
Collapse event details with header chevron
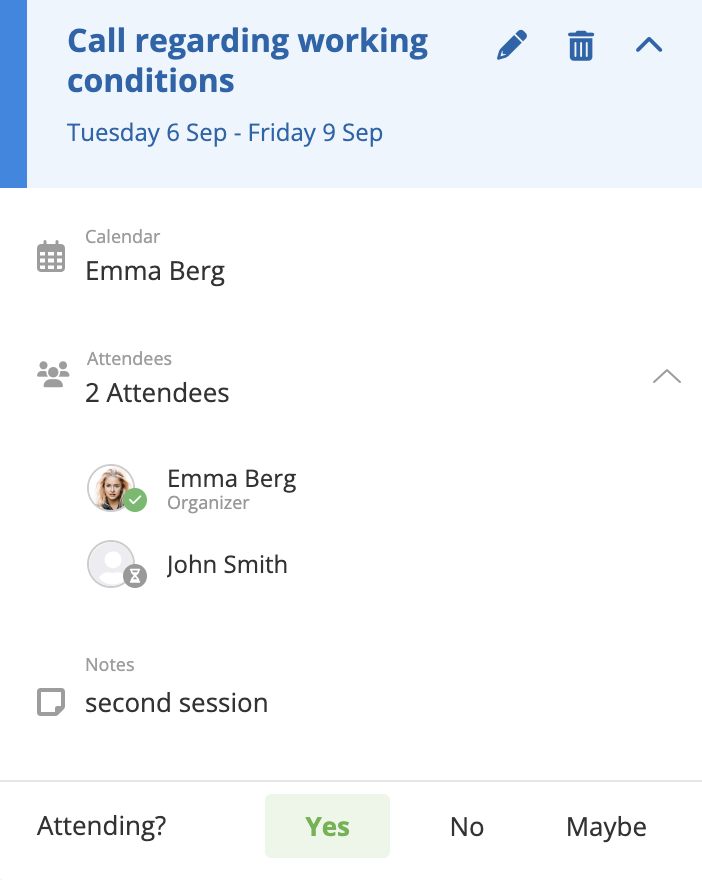click(649, 45)
